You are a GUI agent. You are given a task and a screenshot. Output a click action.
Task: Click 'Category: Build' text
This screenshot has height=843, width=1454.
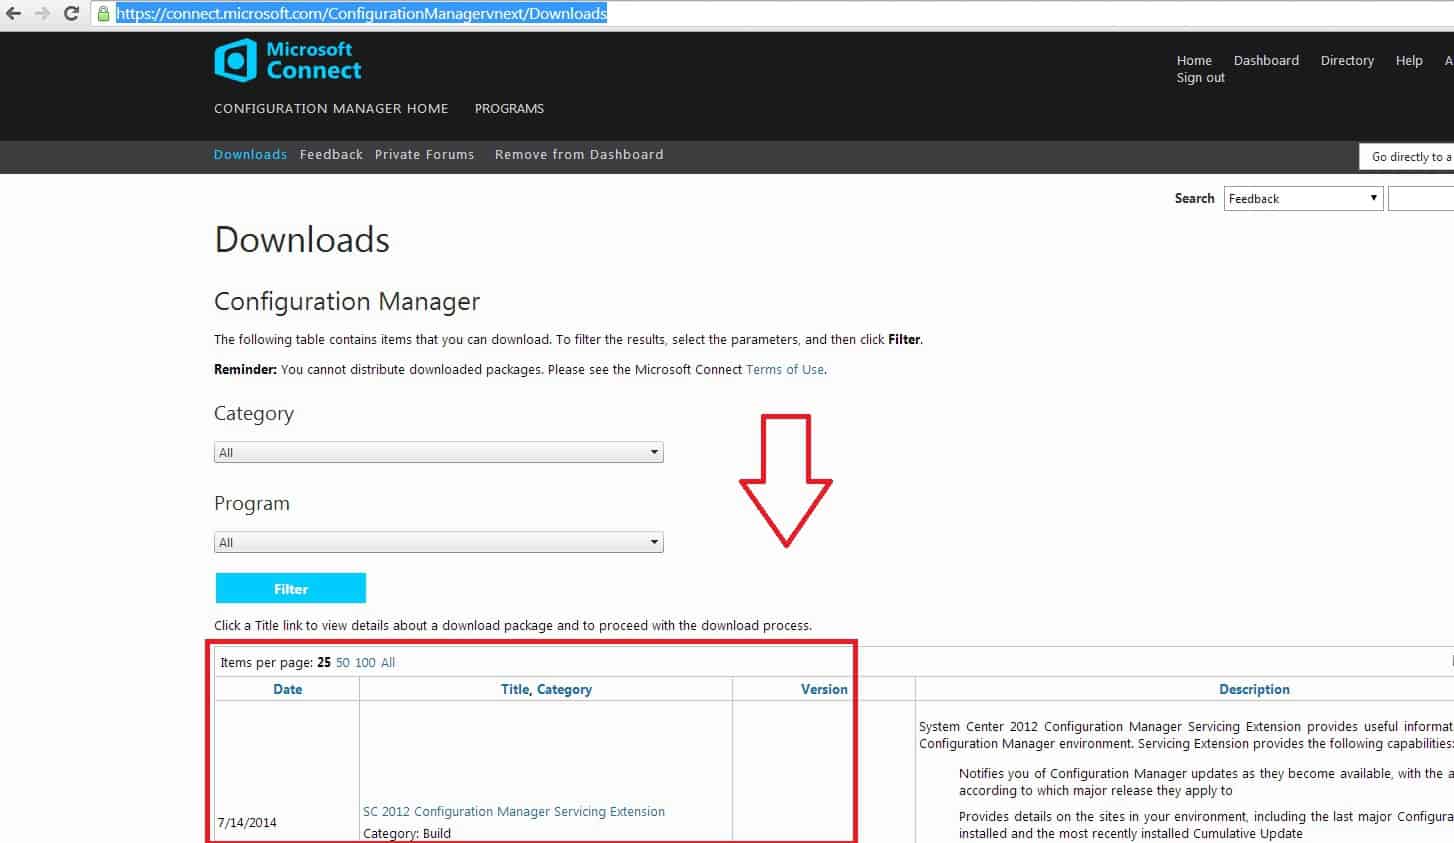coord(407,833)
